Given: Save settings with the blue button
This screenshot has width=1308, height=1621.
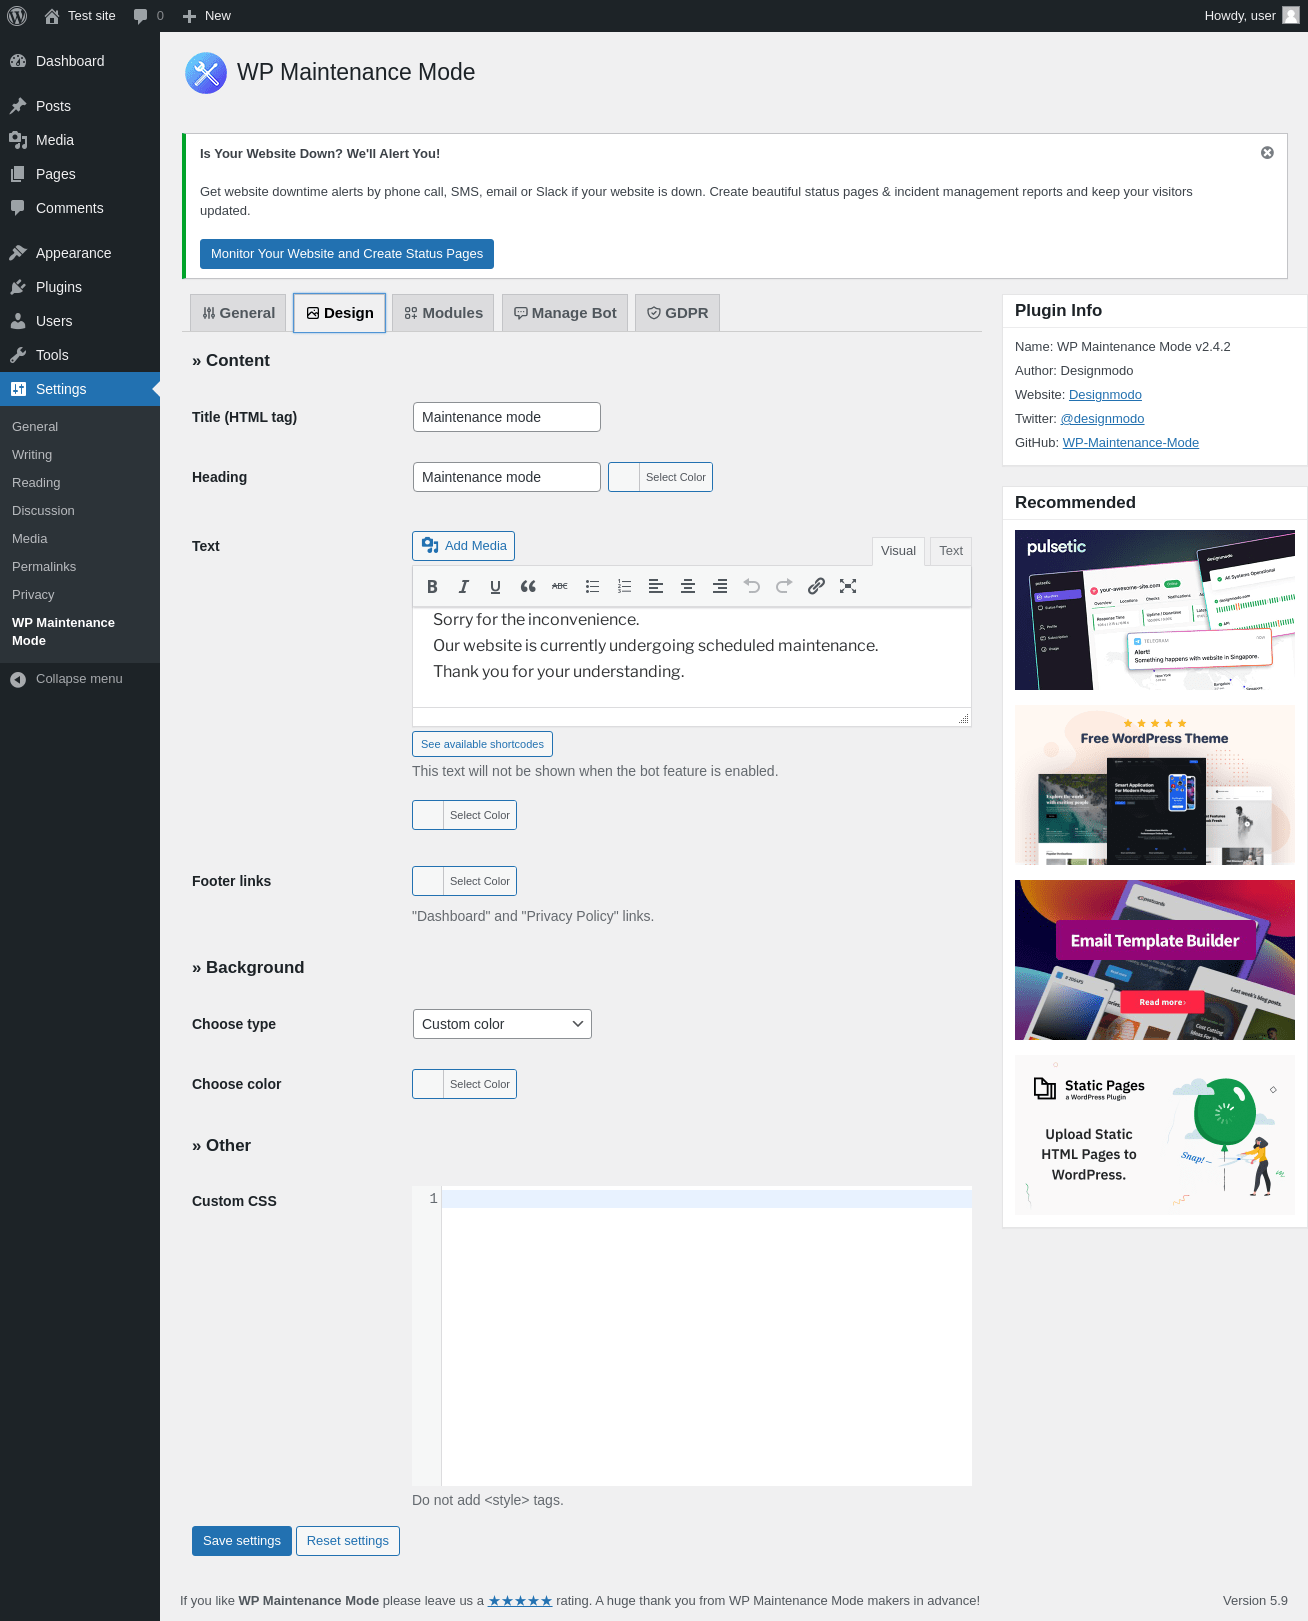Looking at the screenshot, I should pos(242,1541).
